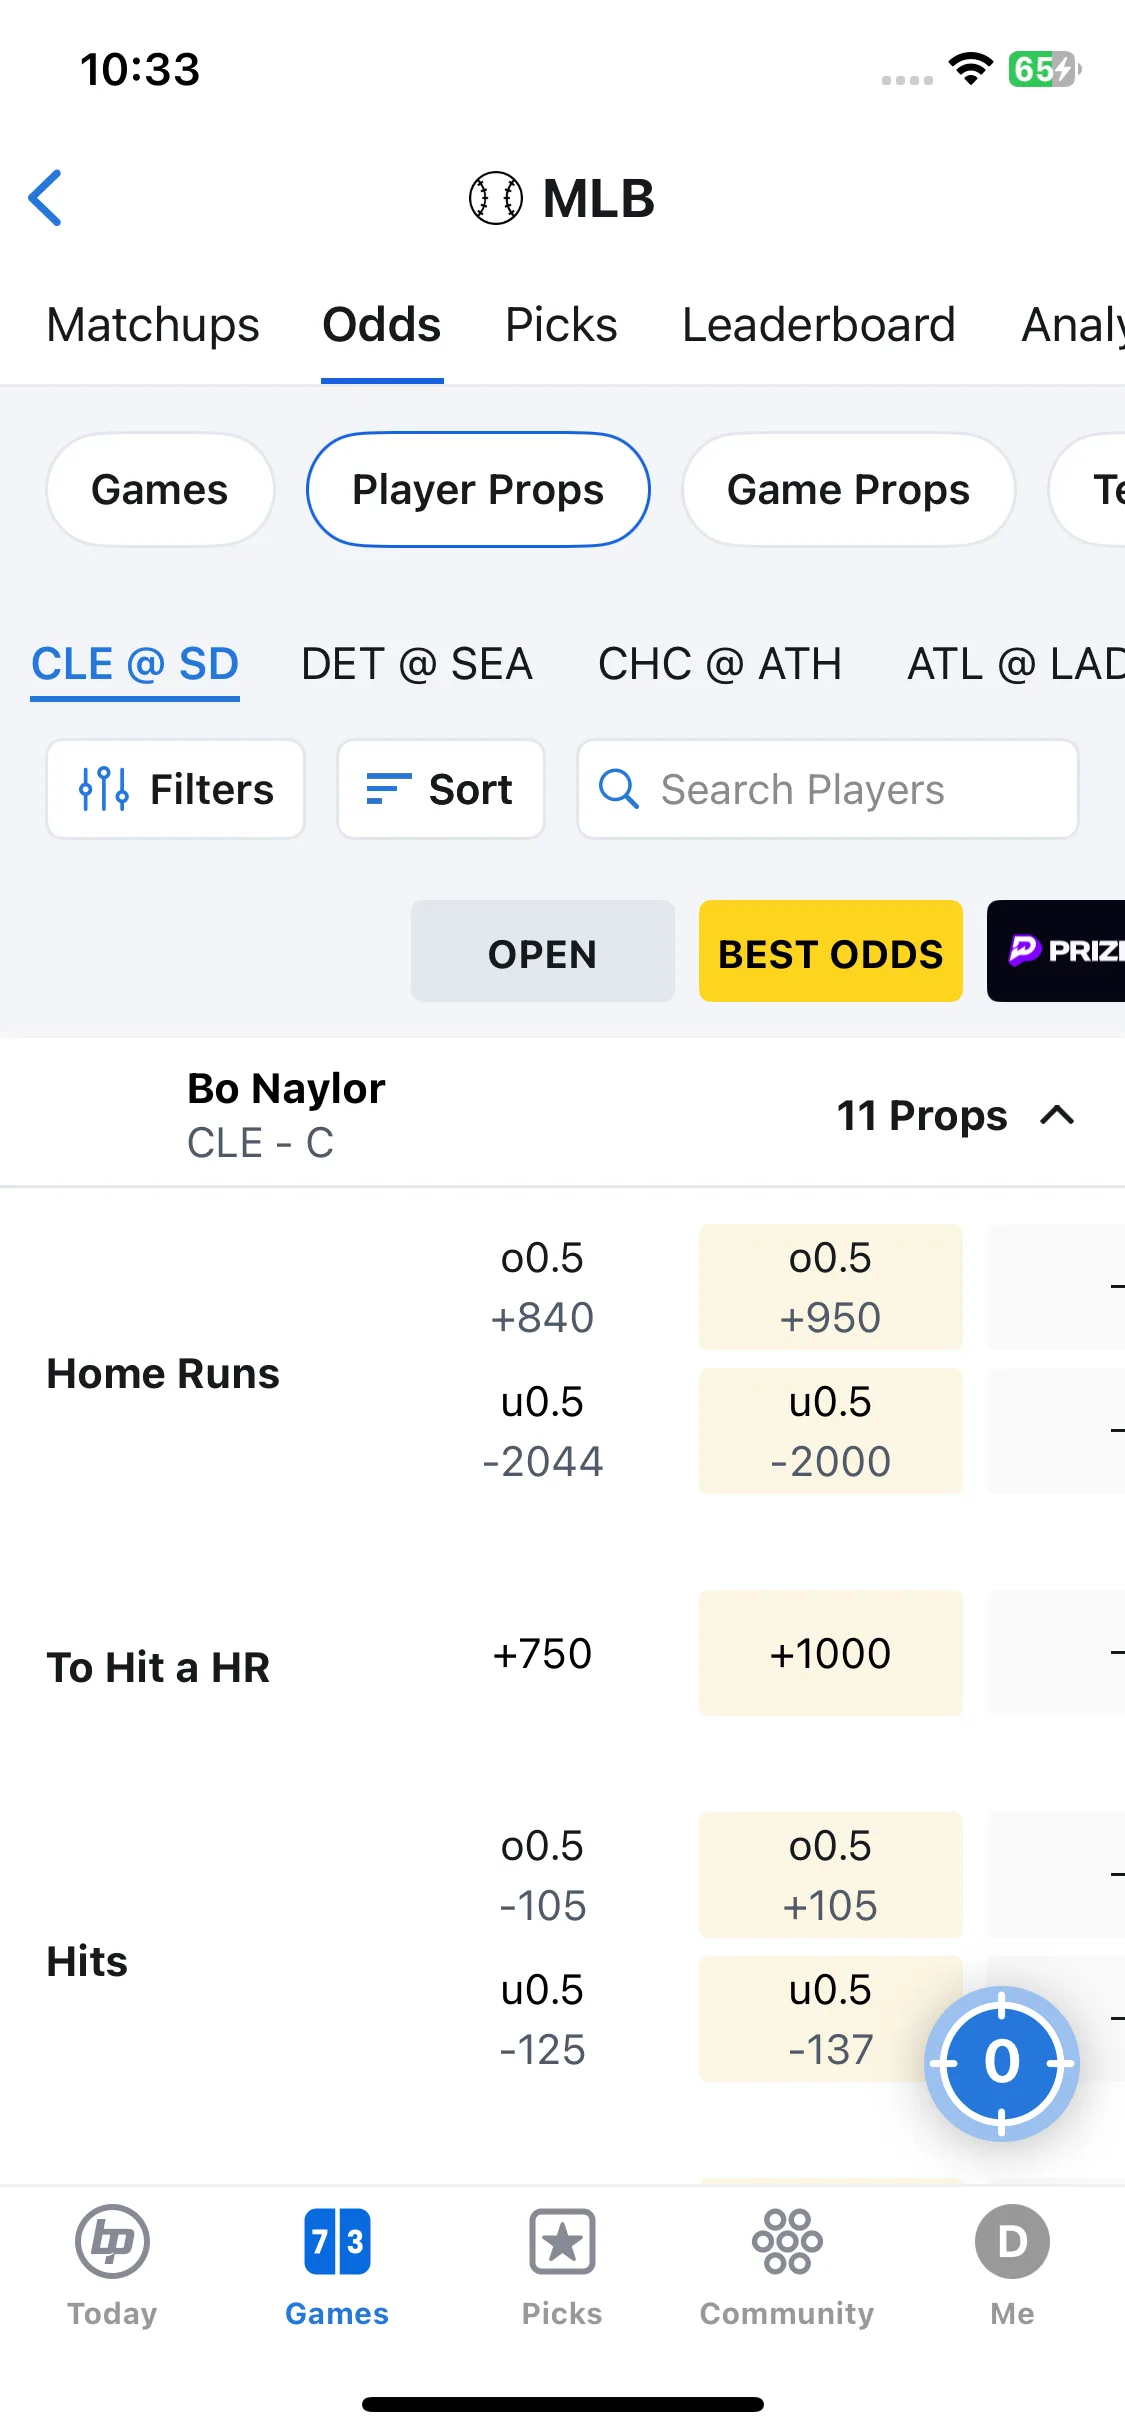Tap the floating bet slip counter
Image resolution: width=1125 pixels, height=2436 pixels.
coord(1001,2063)
